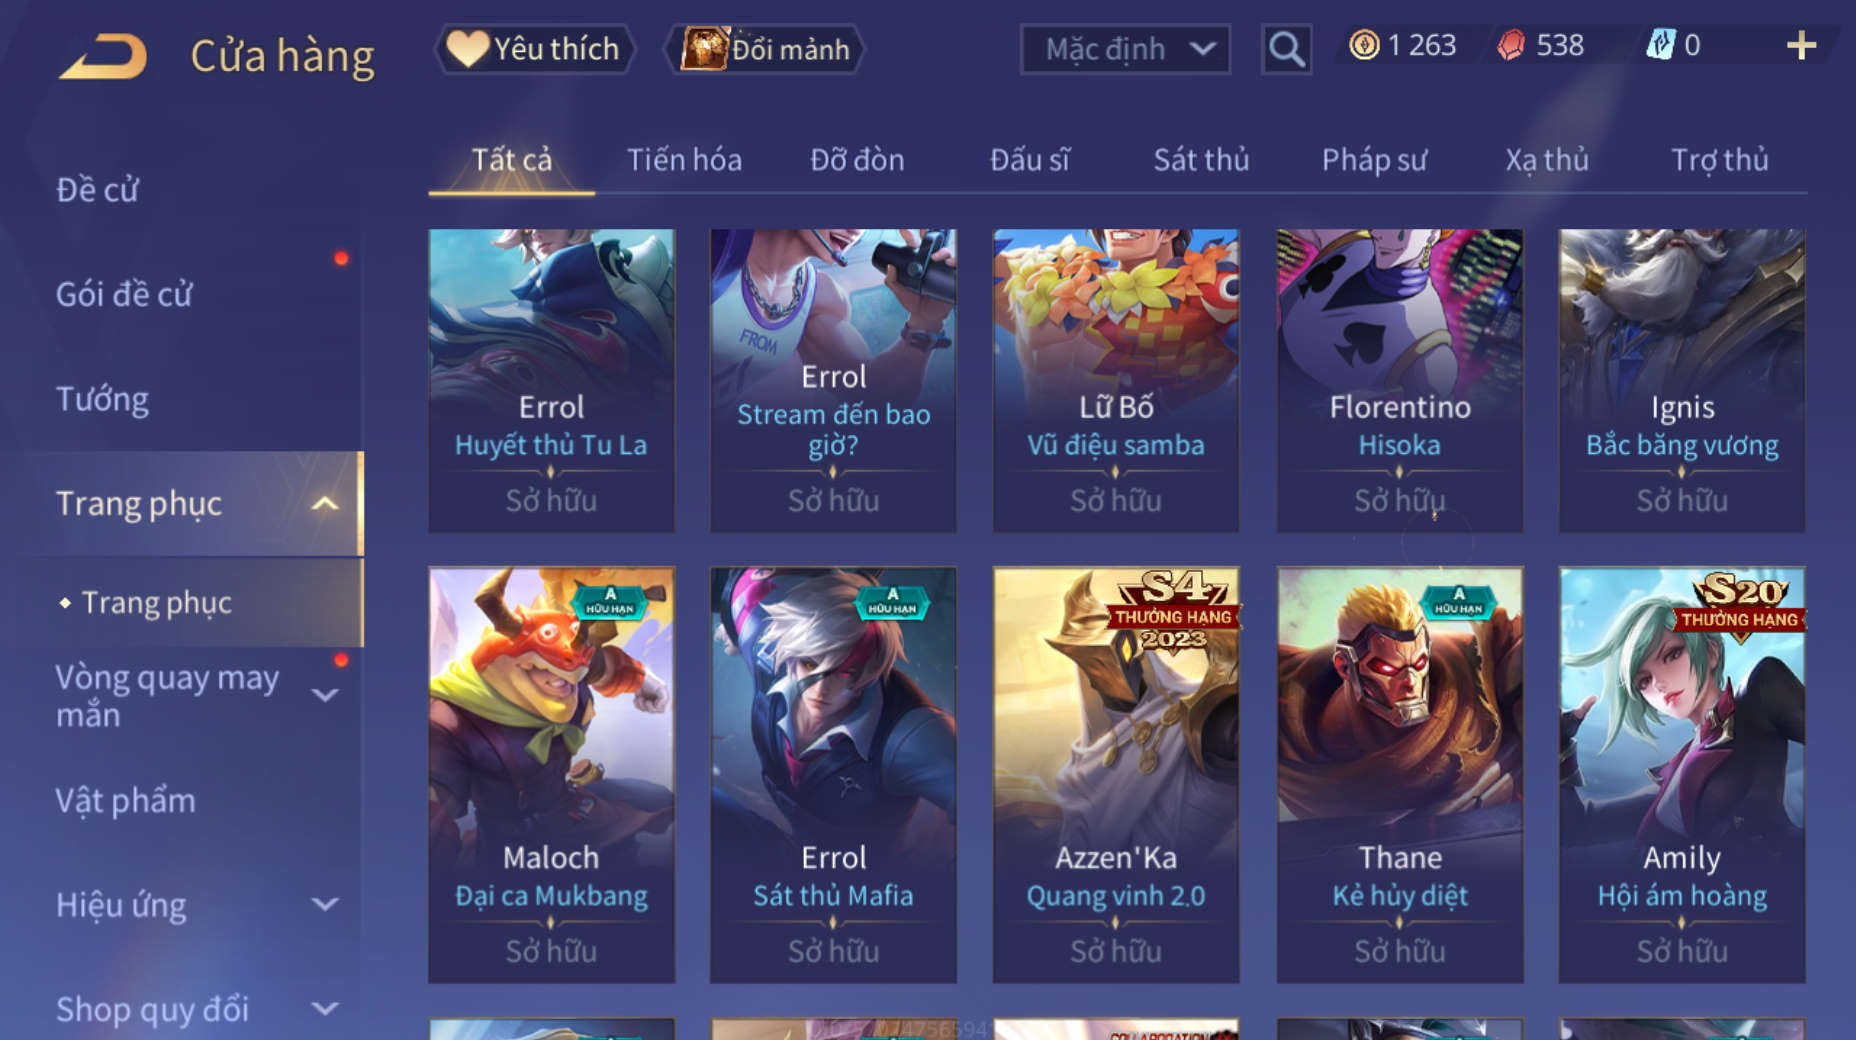The image size is (1856, 1040).
Task: Expand the Vòng quay may mắn section
Action: (x=325, y=695)
